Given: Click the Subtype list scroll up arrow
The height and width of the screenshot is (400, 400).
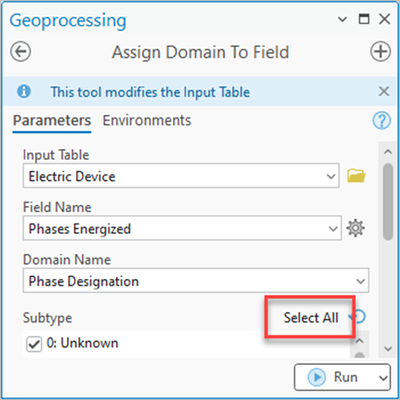Looking at the screenshot, I should click(359, 341).
